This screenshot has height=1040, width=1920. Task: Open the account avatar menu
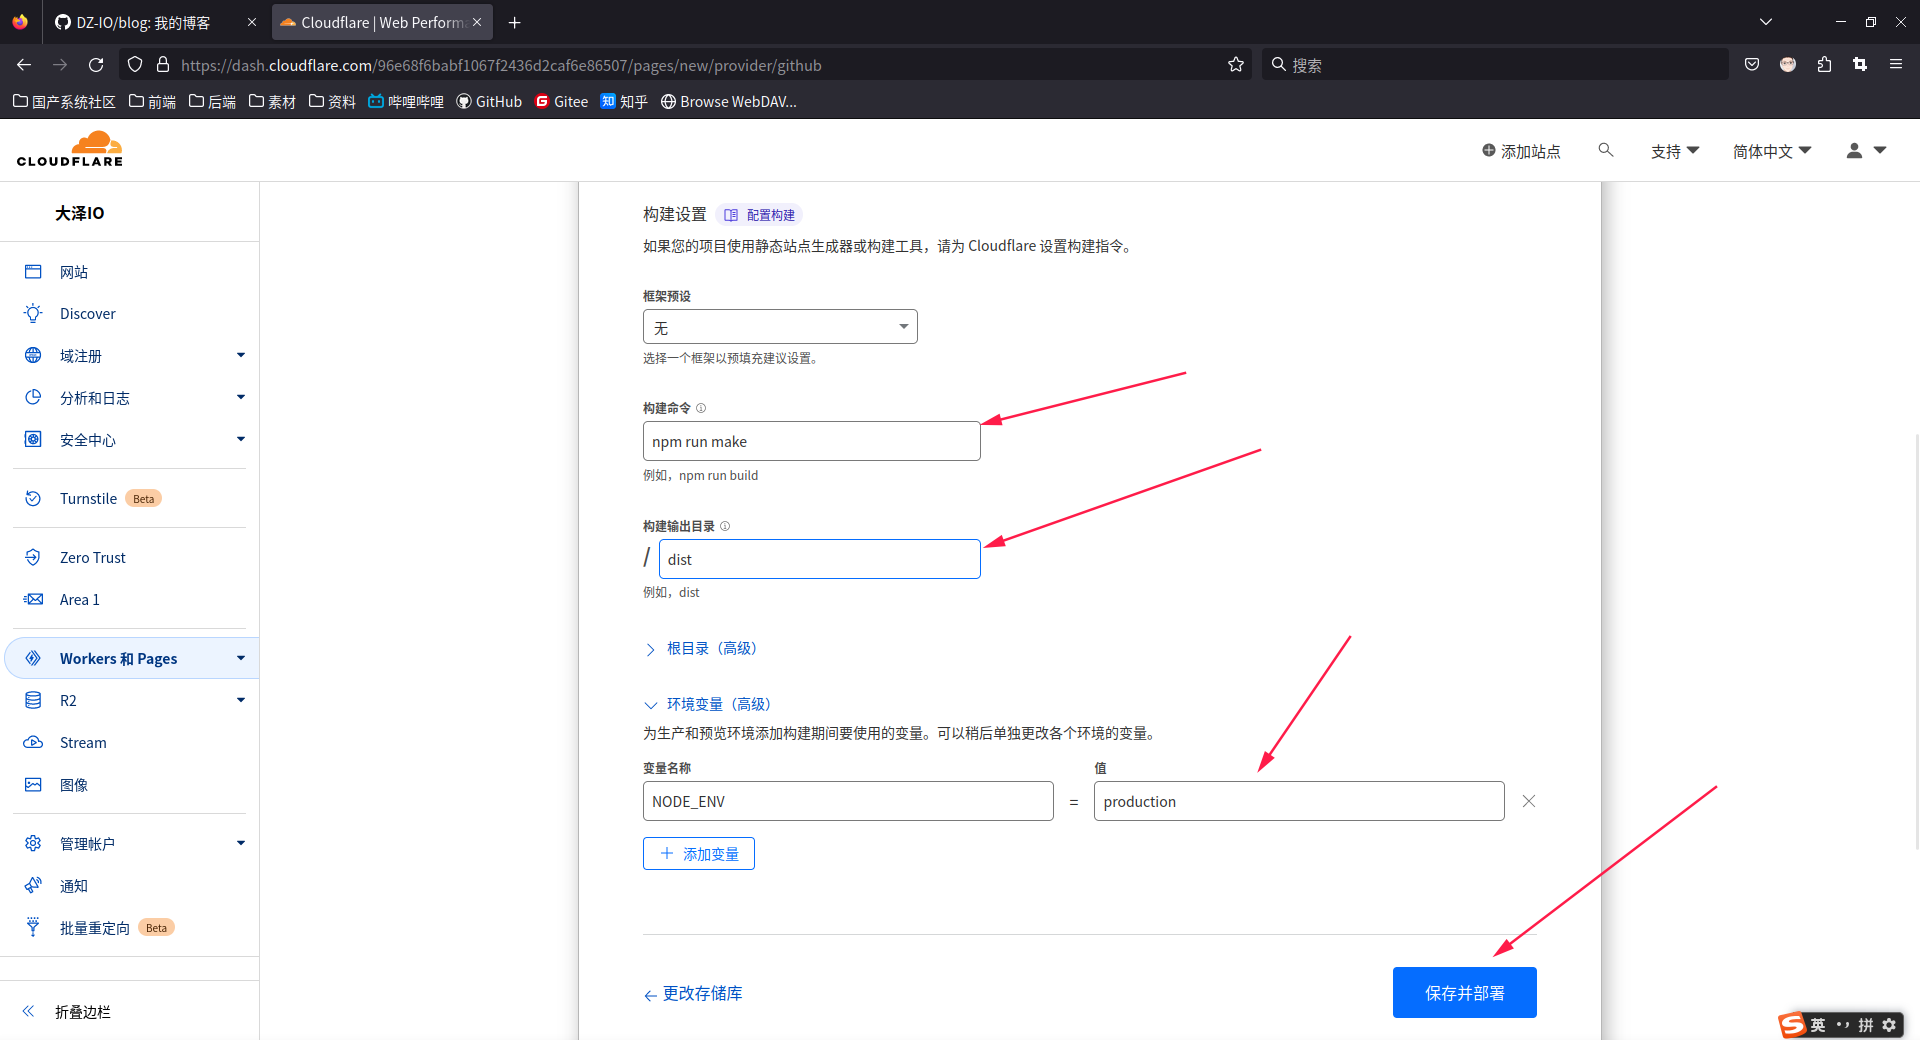tap(1863, 150)
